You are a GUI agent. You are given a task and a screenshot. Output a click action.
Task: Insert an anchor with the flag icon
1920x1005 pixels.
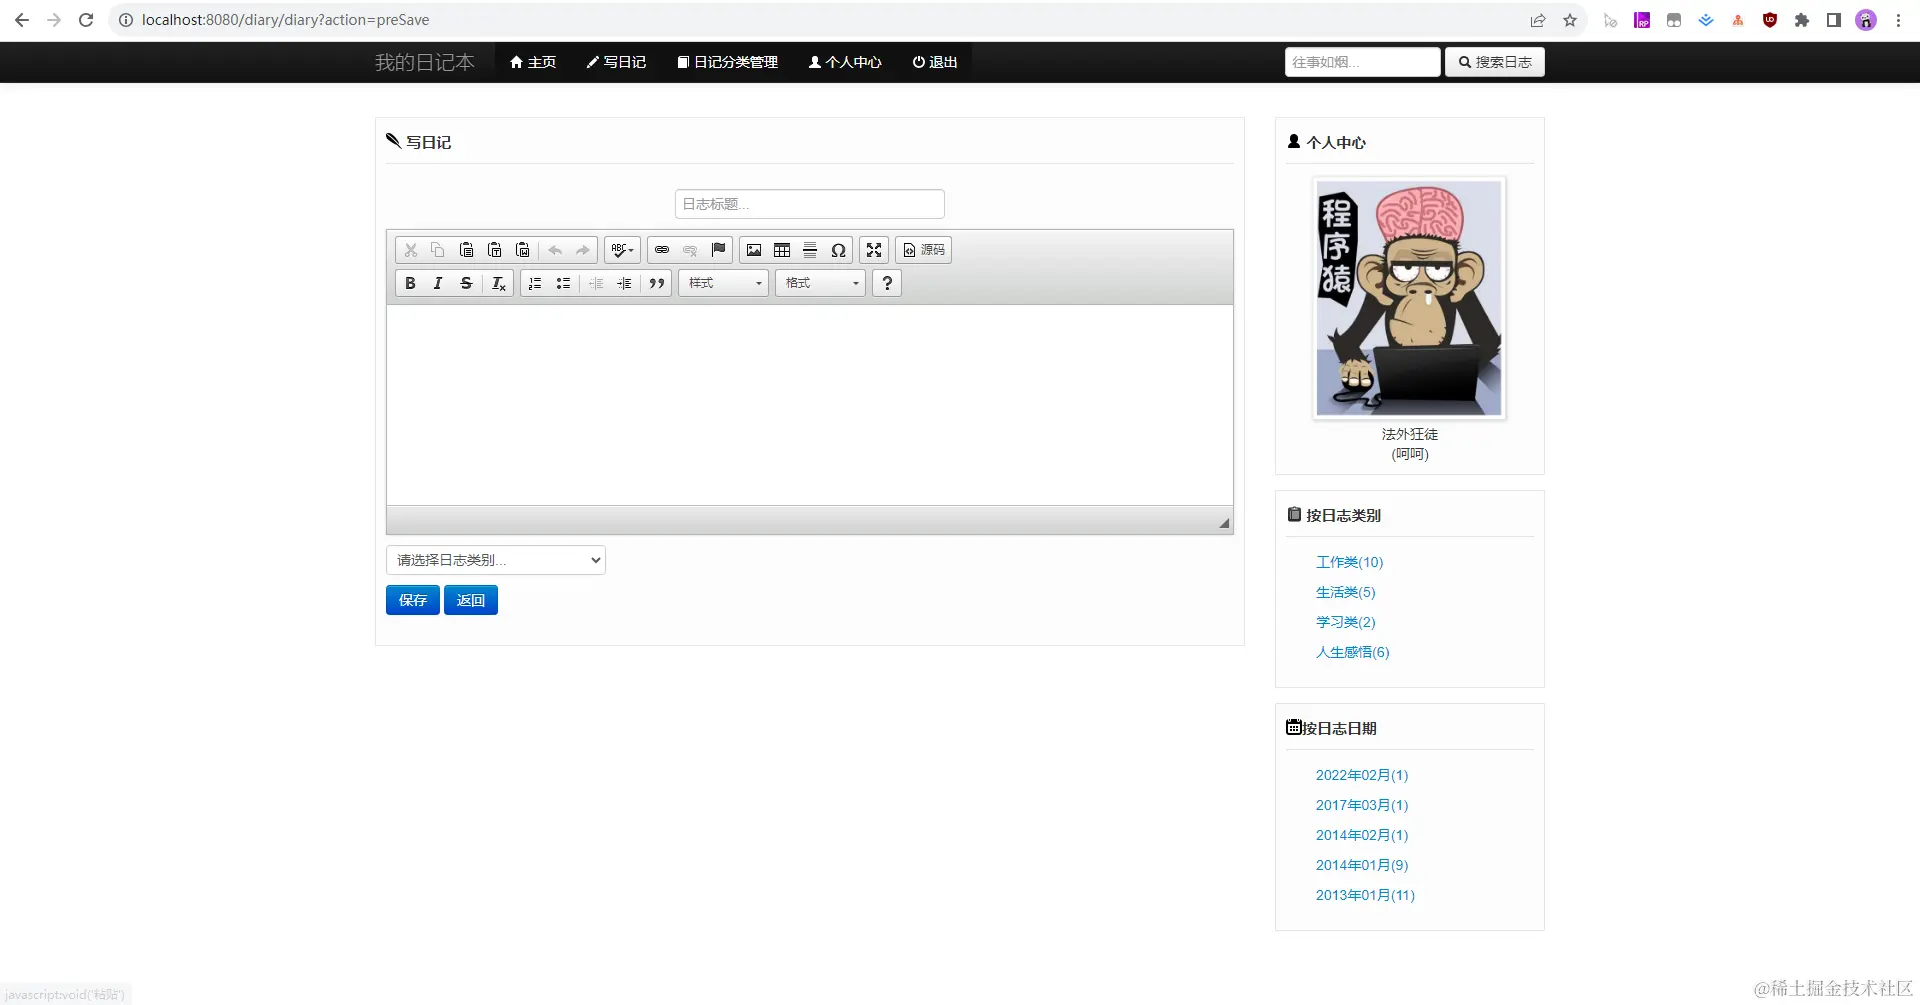point(718,250)
